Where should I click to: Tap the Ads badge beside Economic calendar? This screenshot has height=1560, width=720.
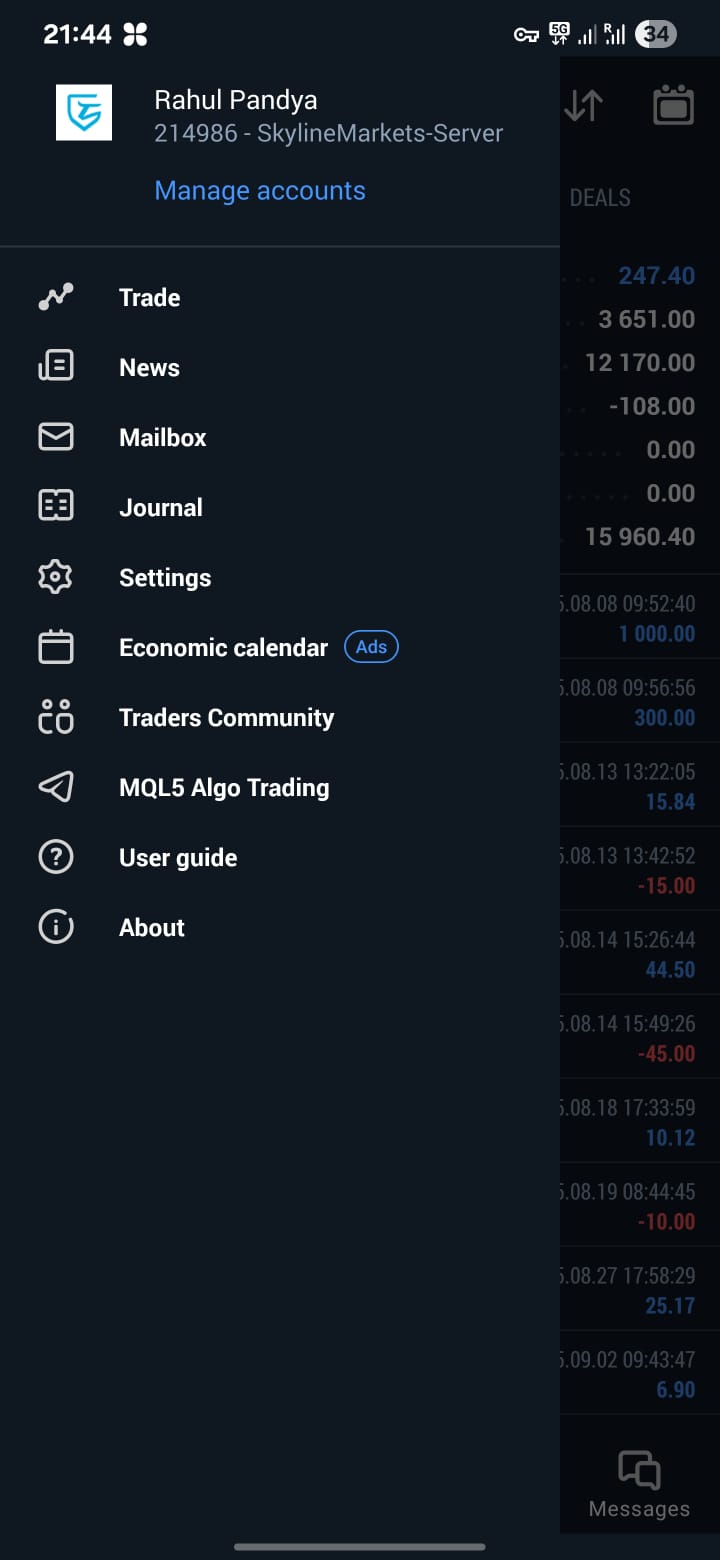[371, 647]
